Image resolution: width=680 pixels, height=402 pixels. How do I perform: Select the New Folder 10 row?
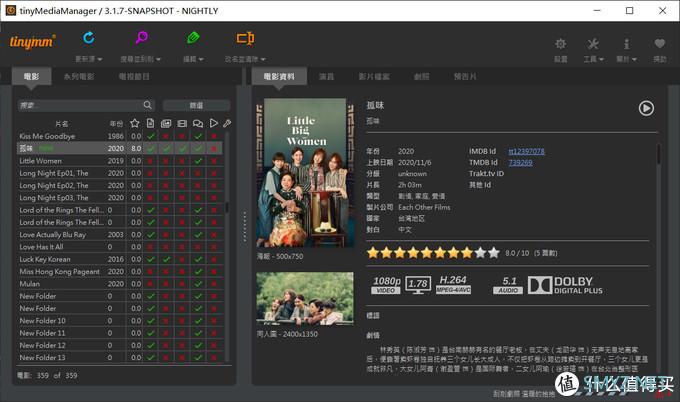120,321
